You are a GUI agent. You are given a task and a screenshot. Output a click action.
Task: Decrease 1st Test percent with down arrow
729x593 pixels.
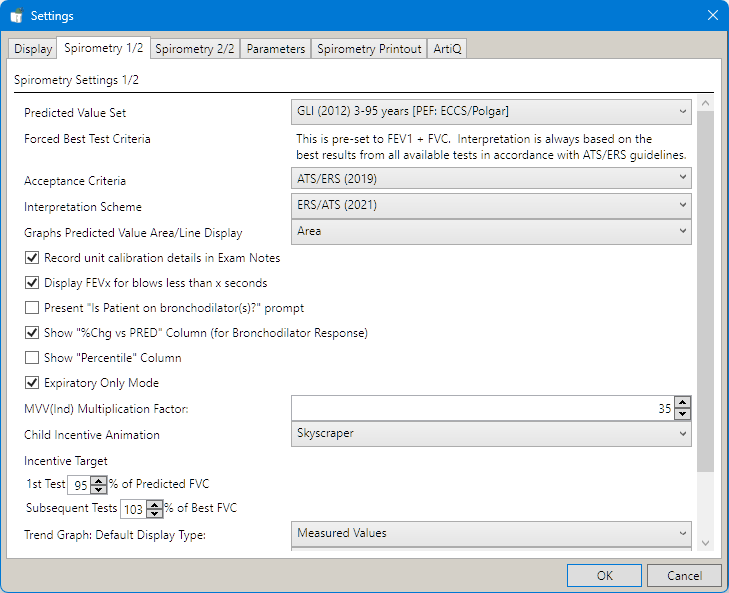[98, 489]
